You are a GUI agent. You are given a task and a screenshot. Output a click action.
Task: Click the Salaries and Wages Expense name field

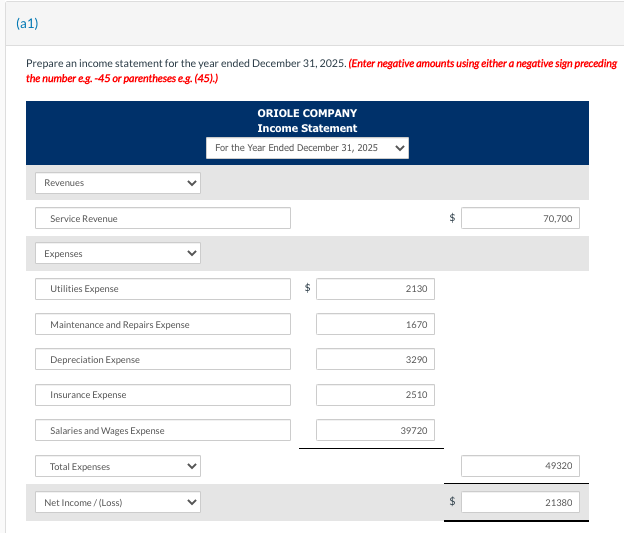[163, 430]
